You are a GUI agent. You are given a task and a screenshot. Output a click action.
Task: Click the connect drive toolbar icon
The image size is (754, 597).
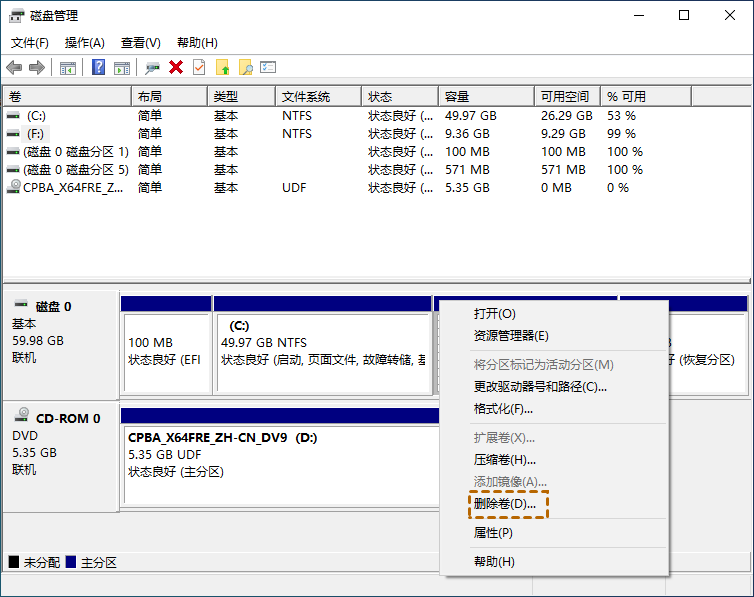point(152,67)
